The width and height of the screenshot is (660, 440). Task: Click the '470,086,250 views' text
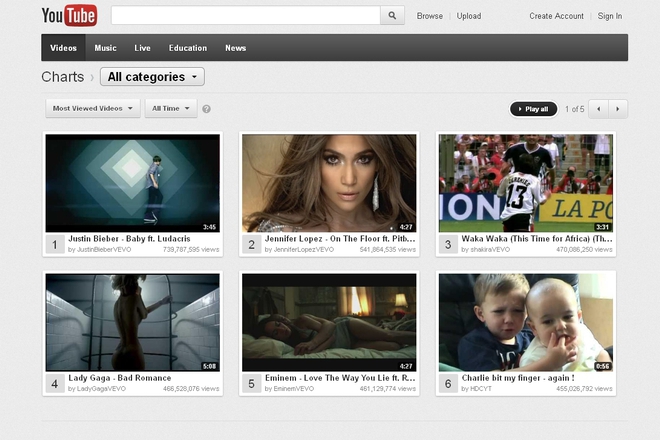[584, 250]
